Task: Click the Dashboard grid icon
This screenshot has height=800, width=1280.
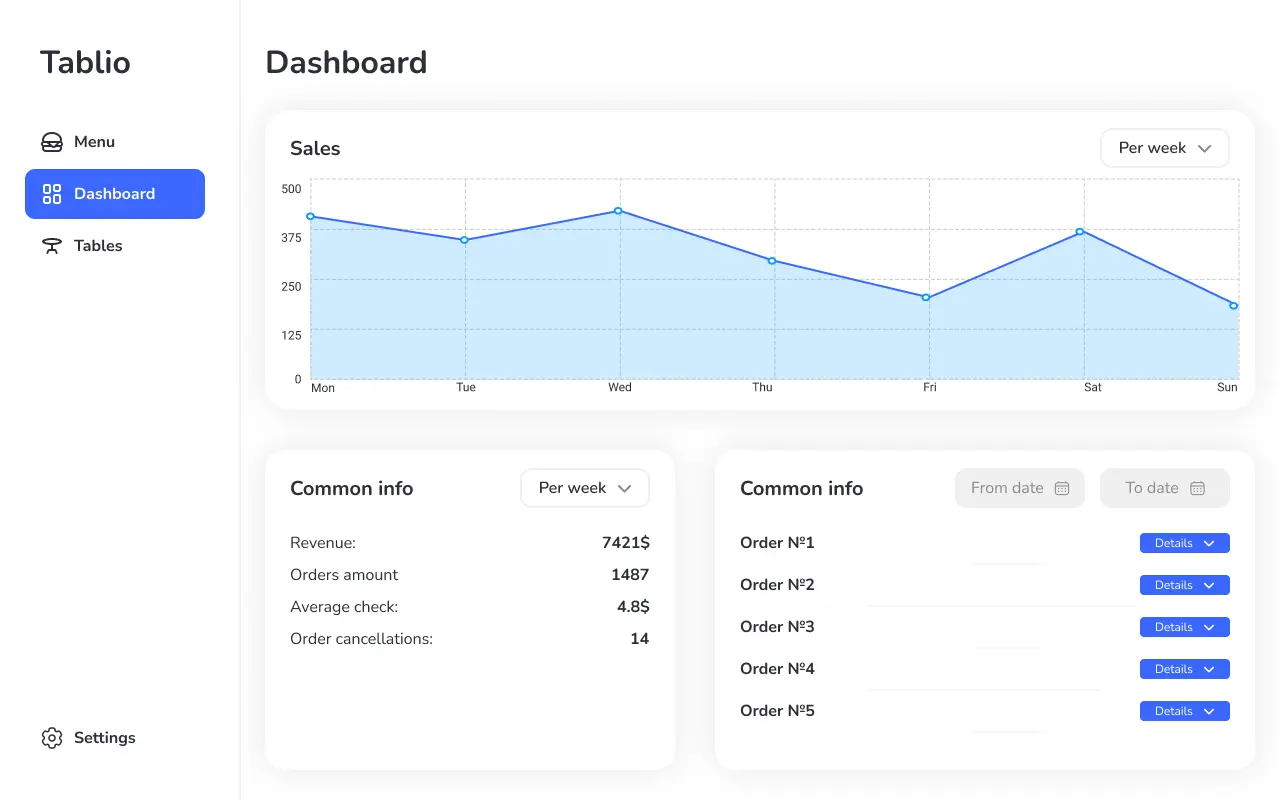Action: click(x=52, y=194)
